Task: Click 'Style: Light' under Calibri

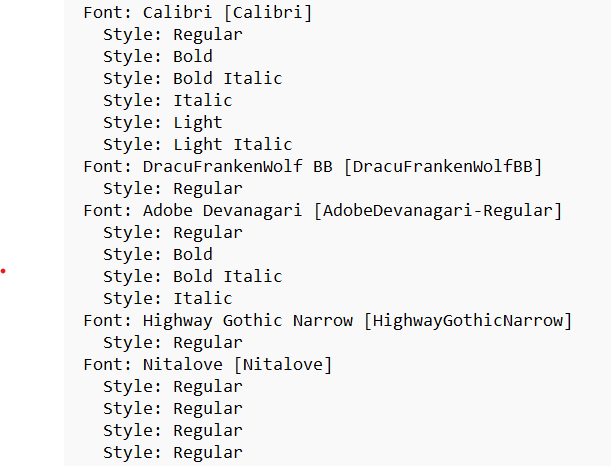Action: pyautogui.click(x=162, y=123)
